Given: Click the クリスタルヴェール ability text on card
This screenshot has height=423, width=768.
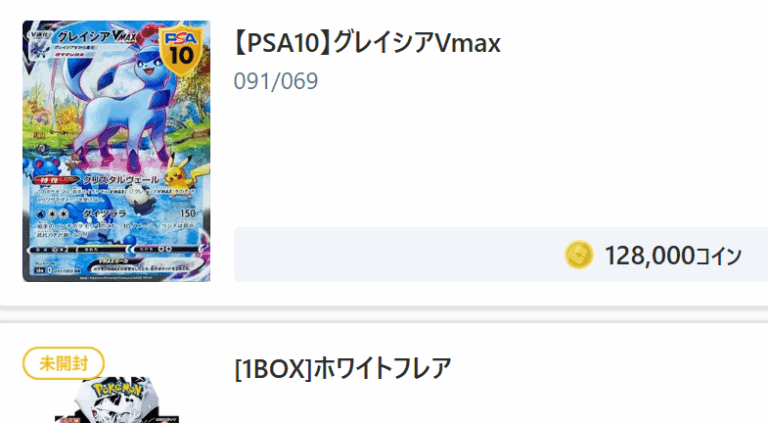Looking at the screenshot, I should (x=120, y=180).
